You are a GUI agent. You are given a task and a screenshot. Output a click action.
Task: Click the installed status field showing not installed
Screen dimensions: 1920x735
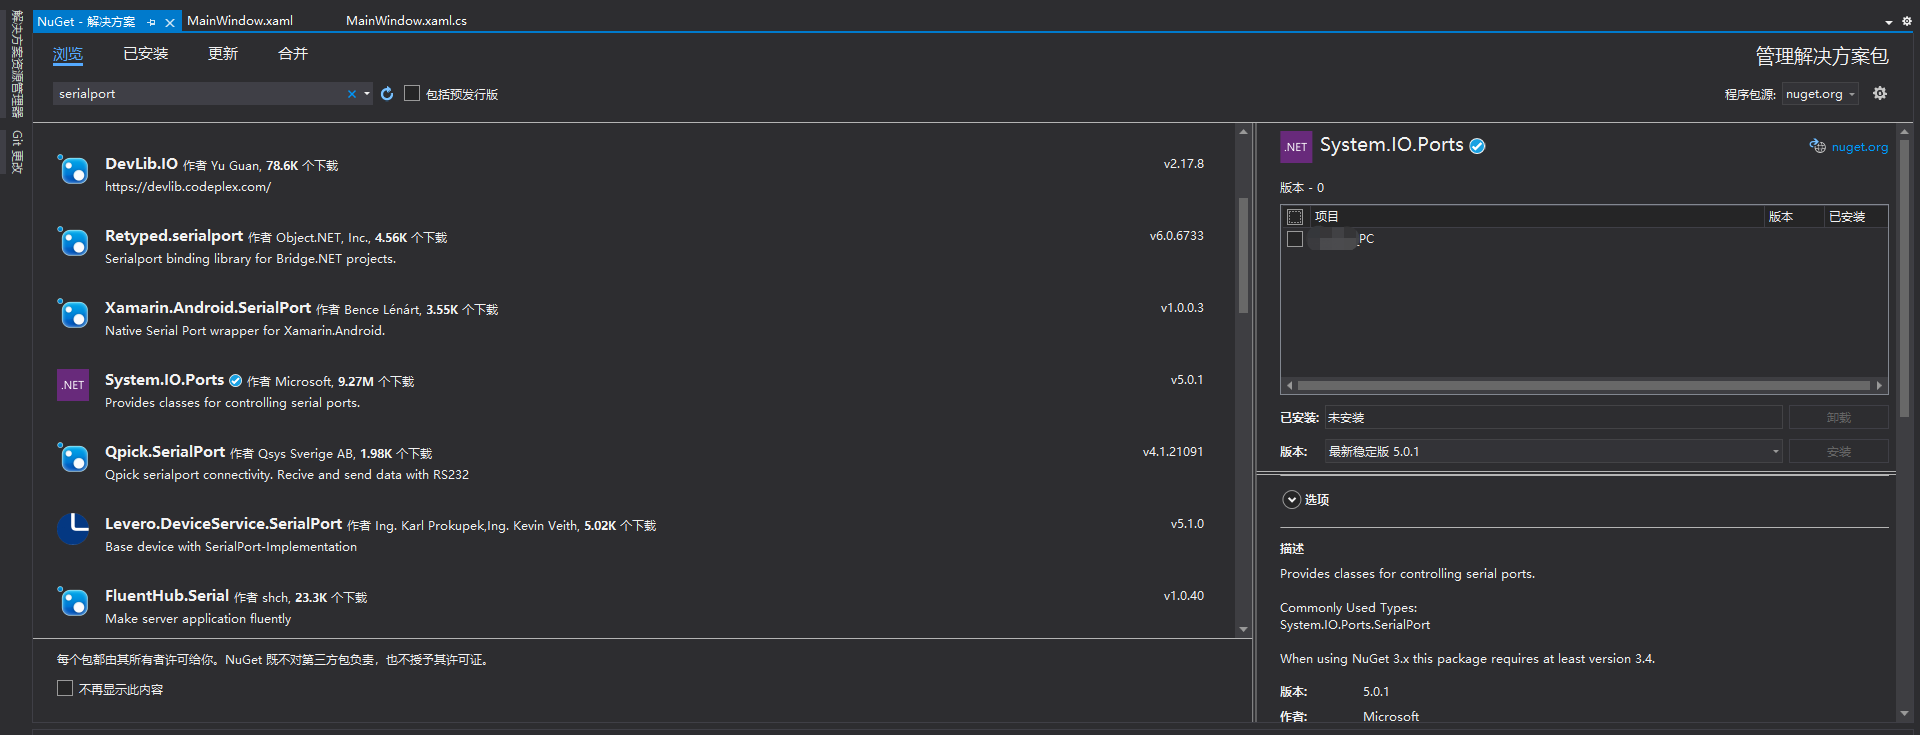pyautogui.click(x=1553, y=418)
